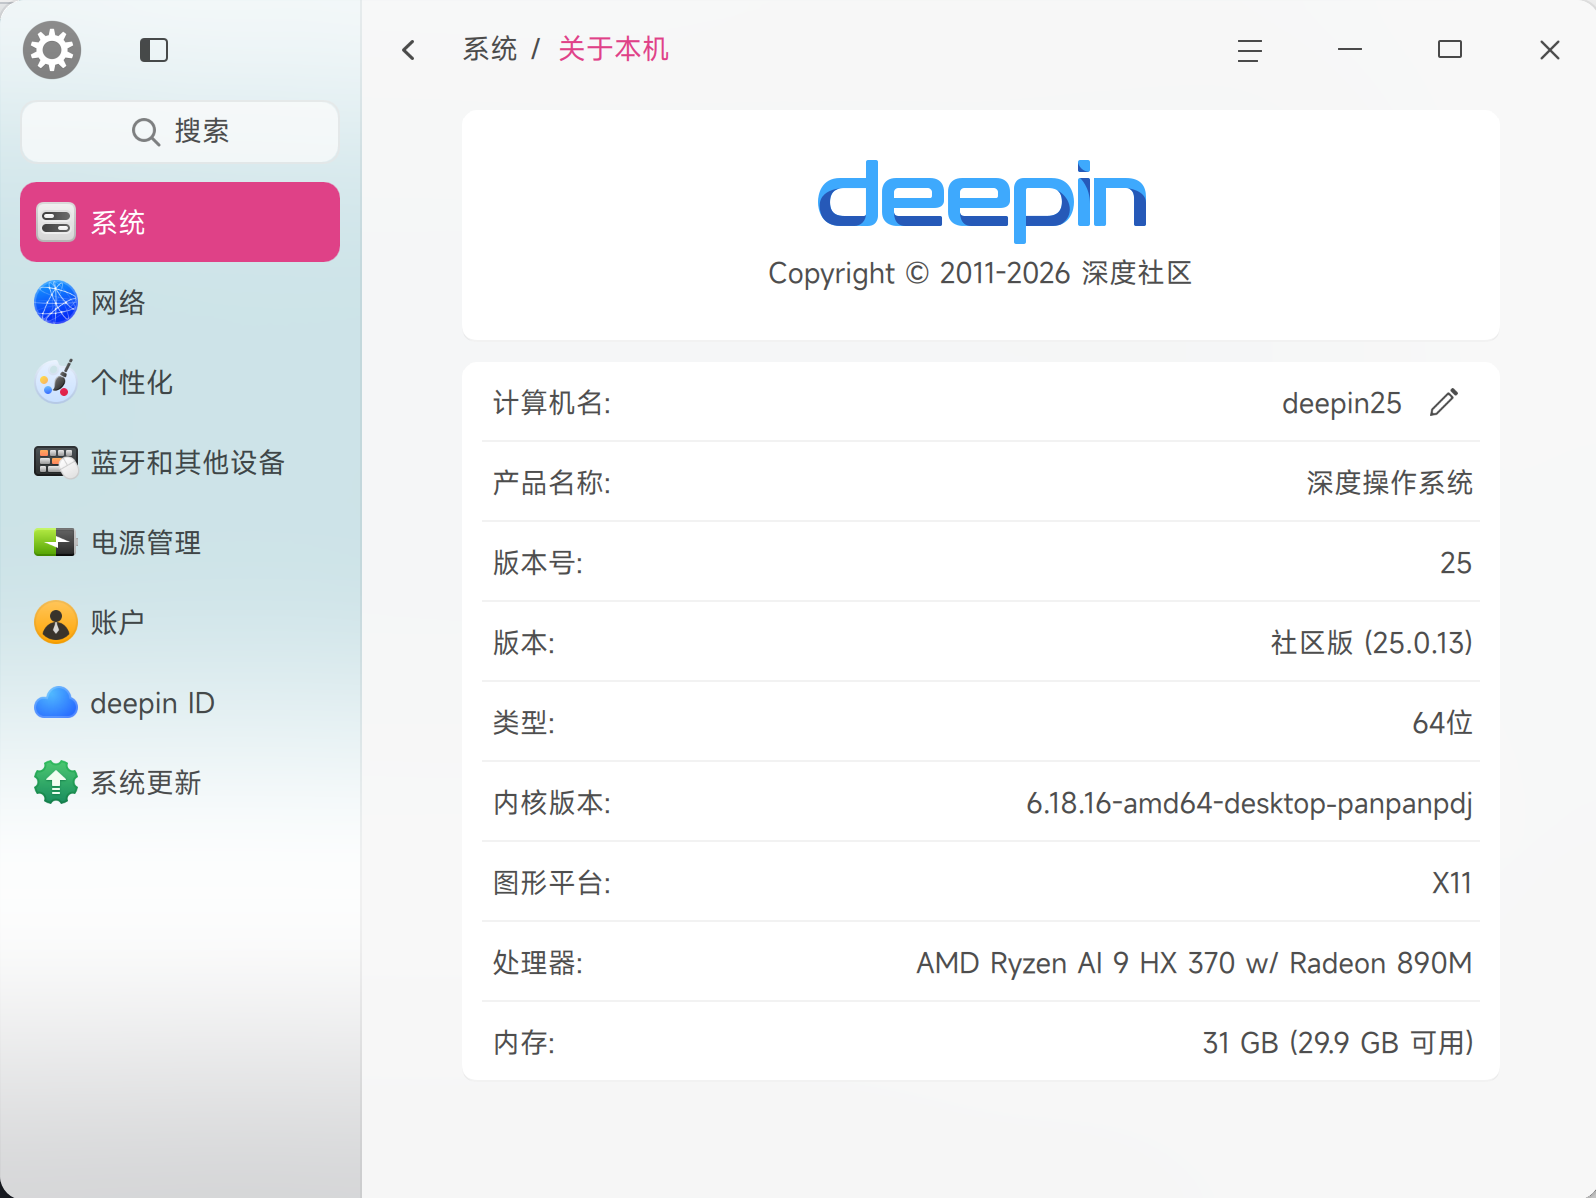
Task: Click the Copyright 2011-2026 深度社区 text
Action: (x=980, y=273)
